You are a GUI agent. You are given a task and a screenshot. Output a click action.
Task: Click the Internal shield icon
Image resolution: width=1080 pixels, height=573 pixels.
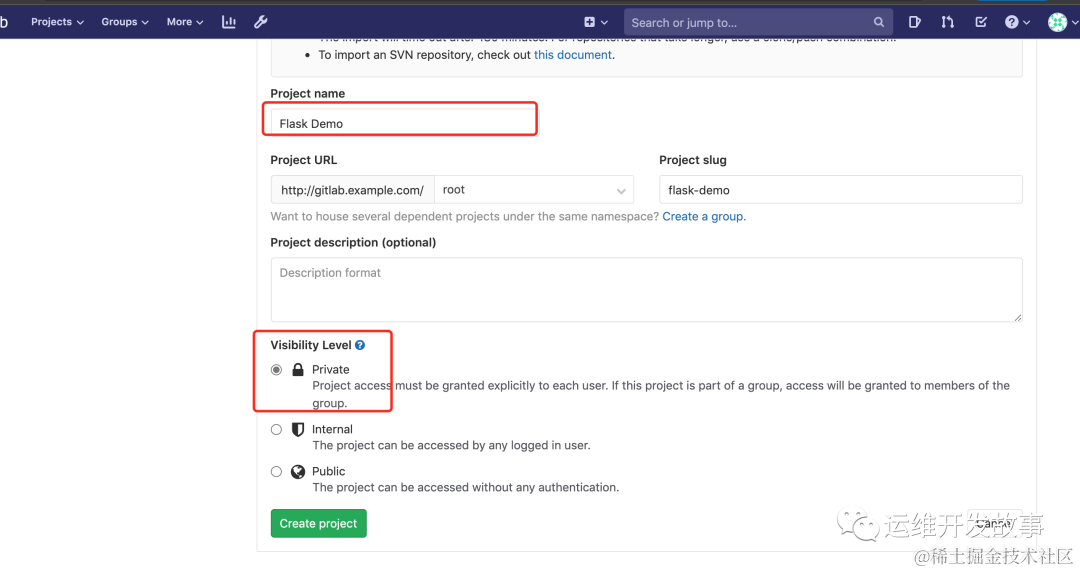298,430
